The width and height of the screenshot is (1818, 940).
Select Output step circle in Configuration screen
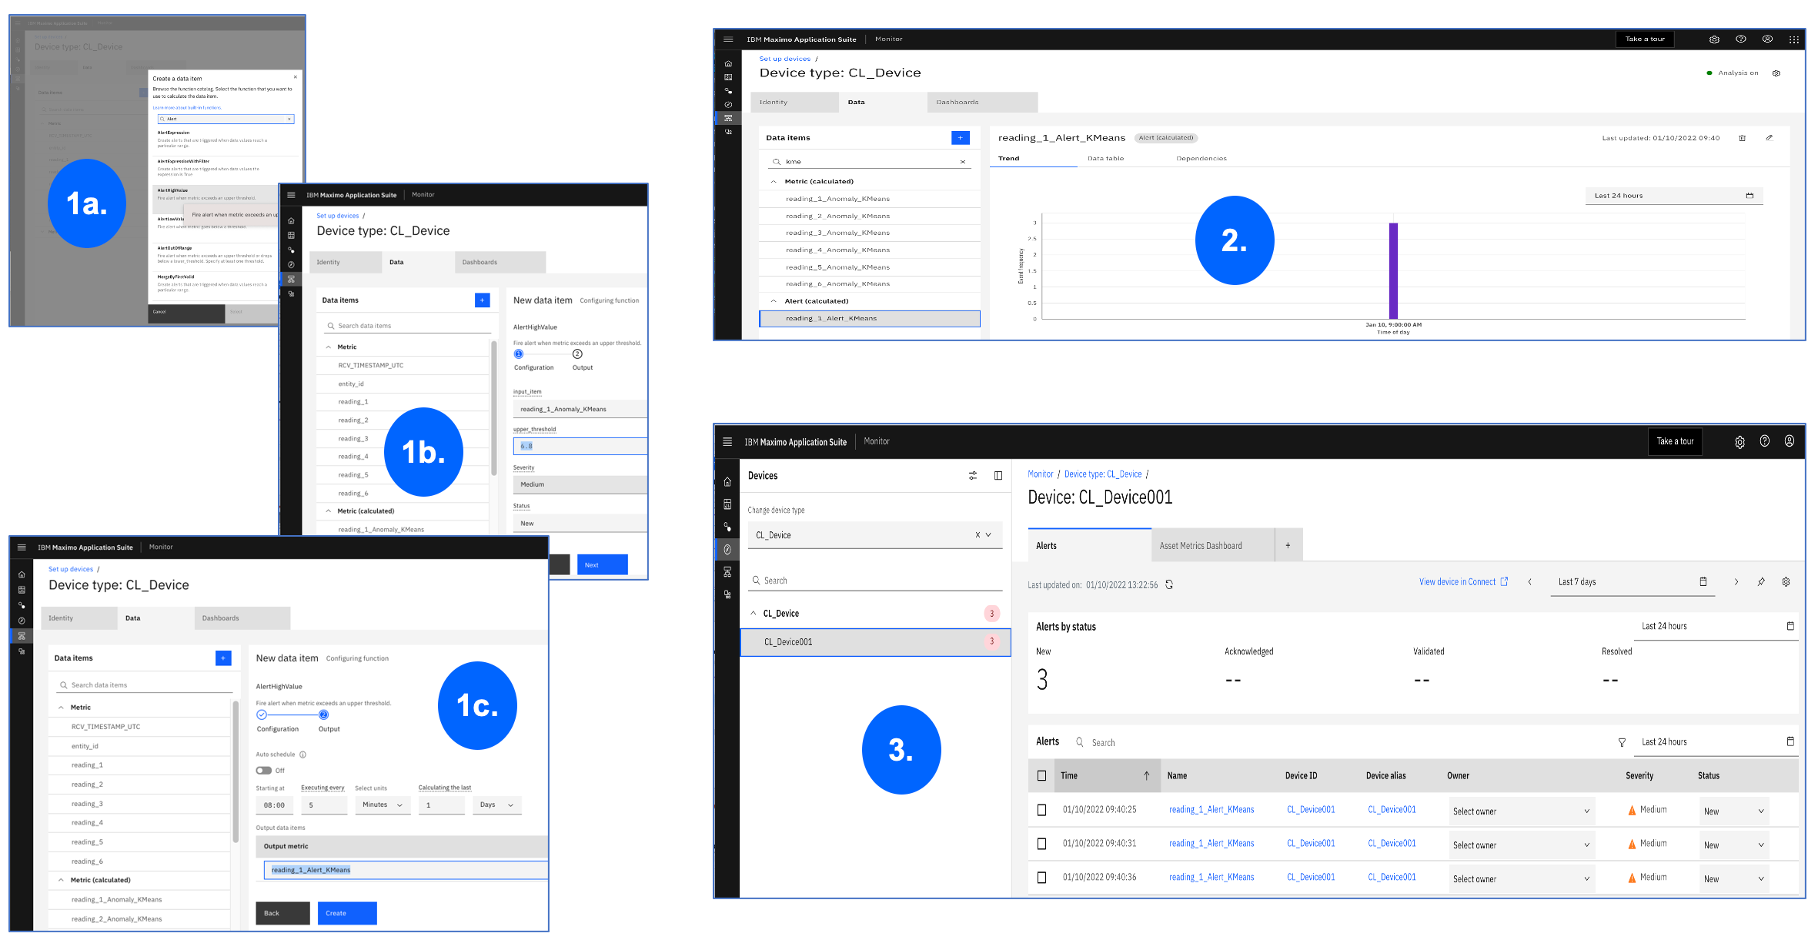click(577, 354)
